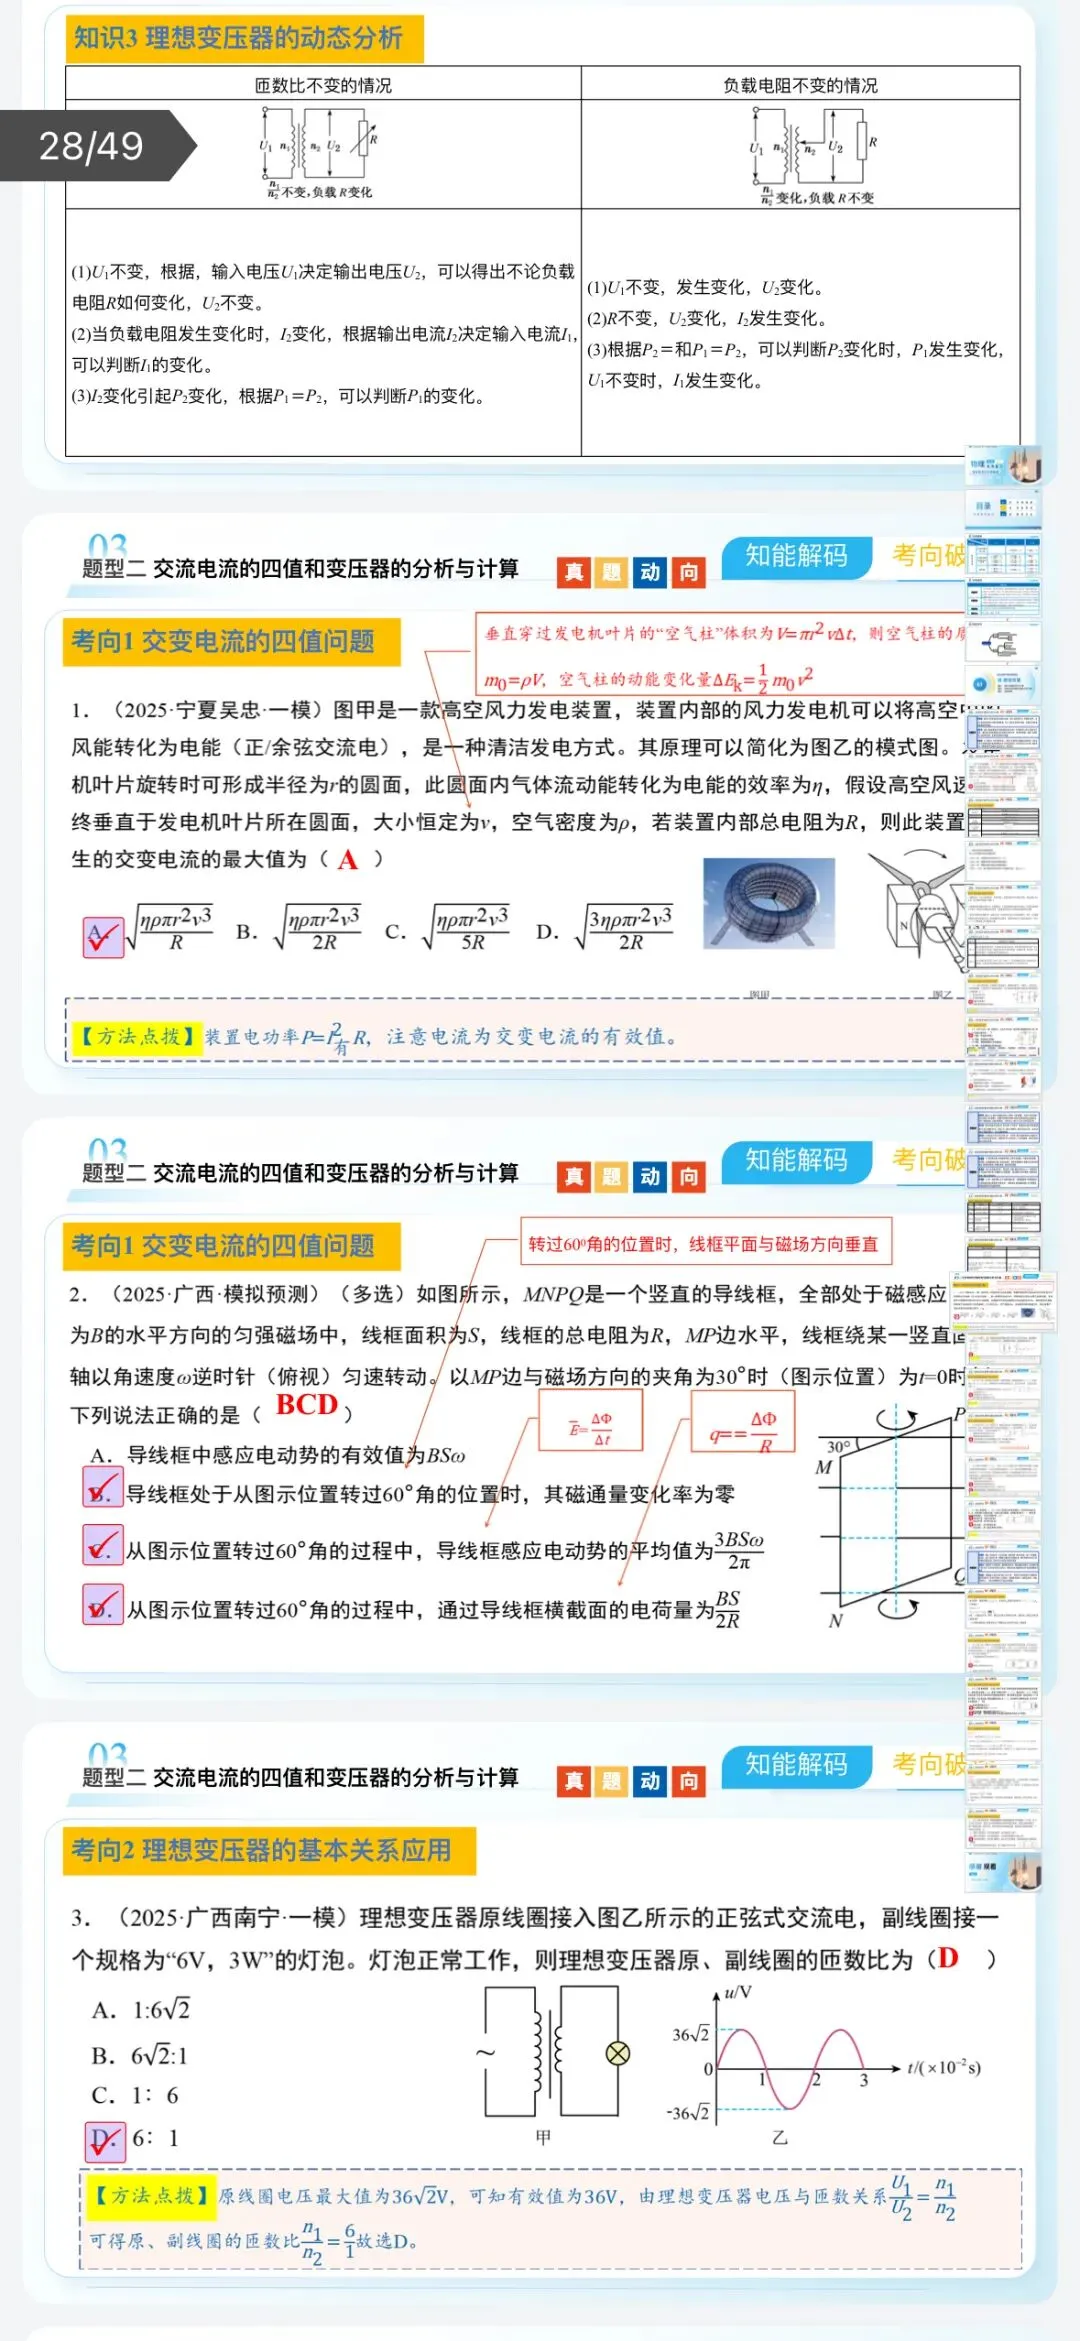
Task: Tap the red answer BCD in question 2
Action: click(307, 1405)
